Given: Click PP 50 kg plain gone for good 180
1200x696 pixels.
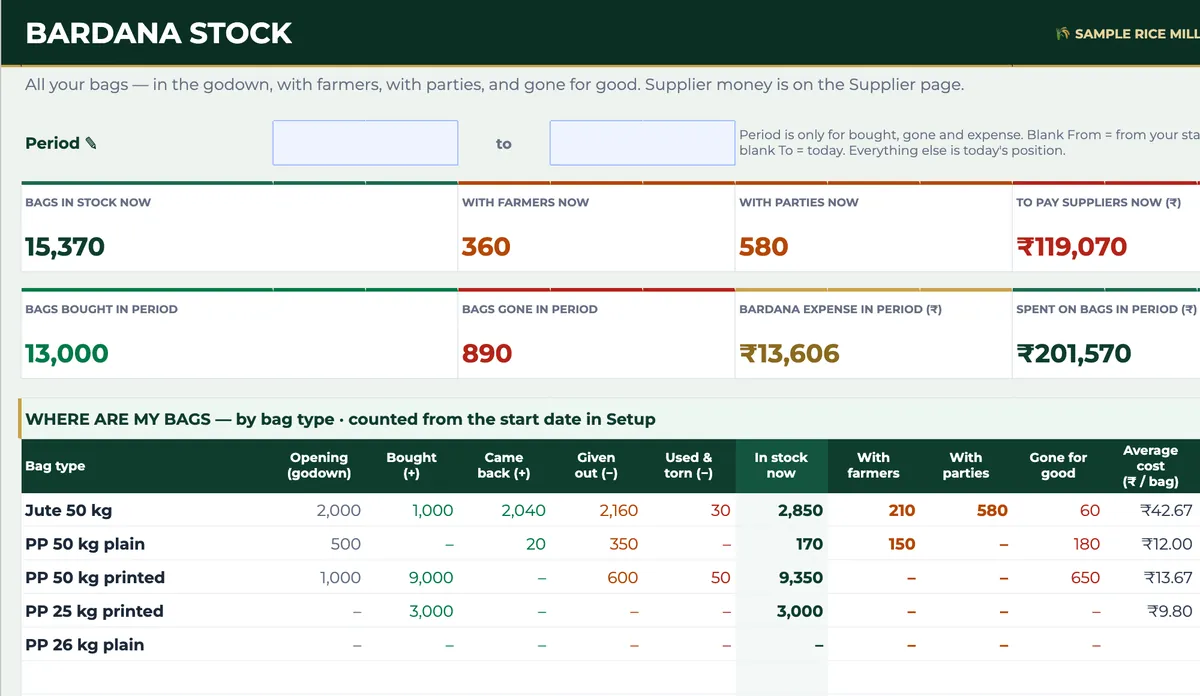Looking at the screenshot, I should [1086, 544].
